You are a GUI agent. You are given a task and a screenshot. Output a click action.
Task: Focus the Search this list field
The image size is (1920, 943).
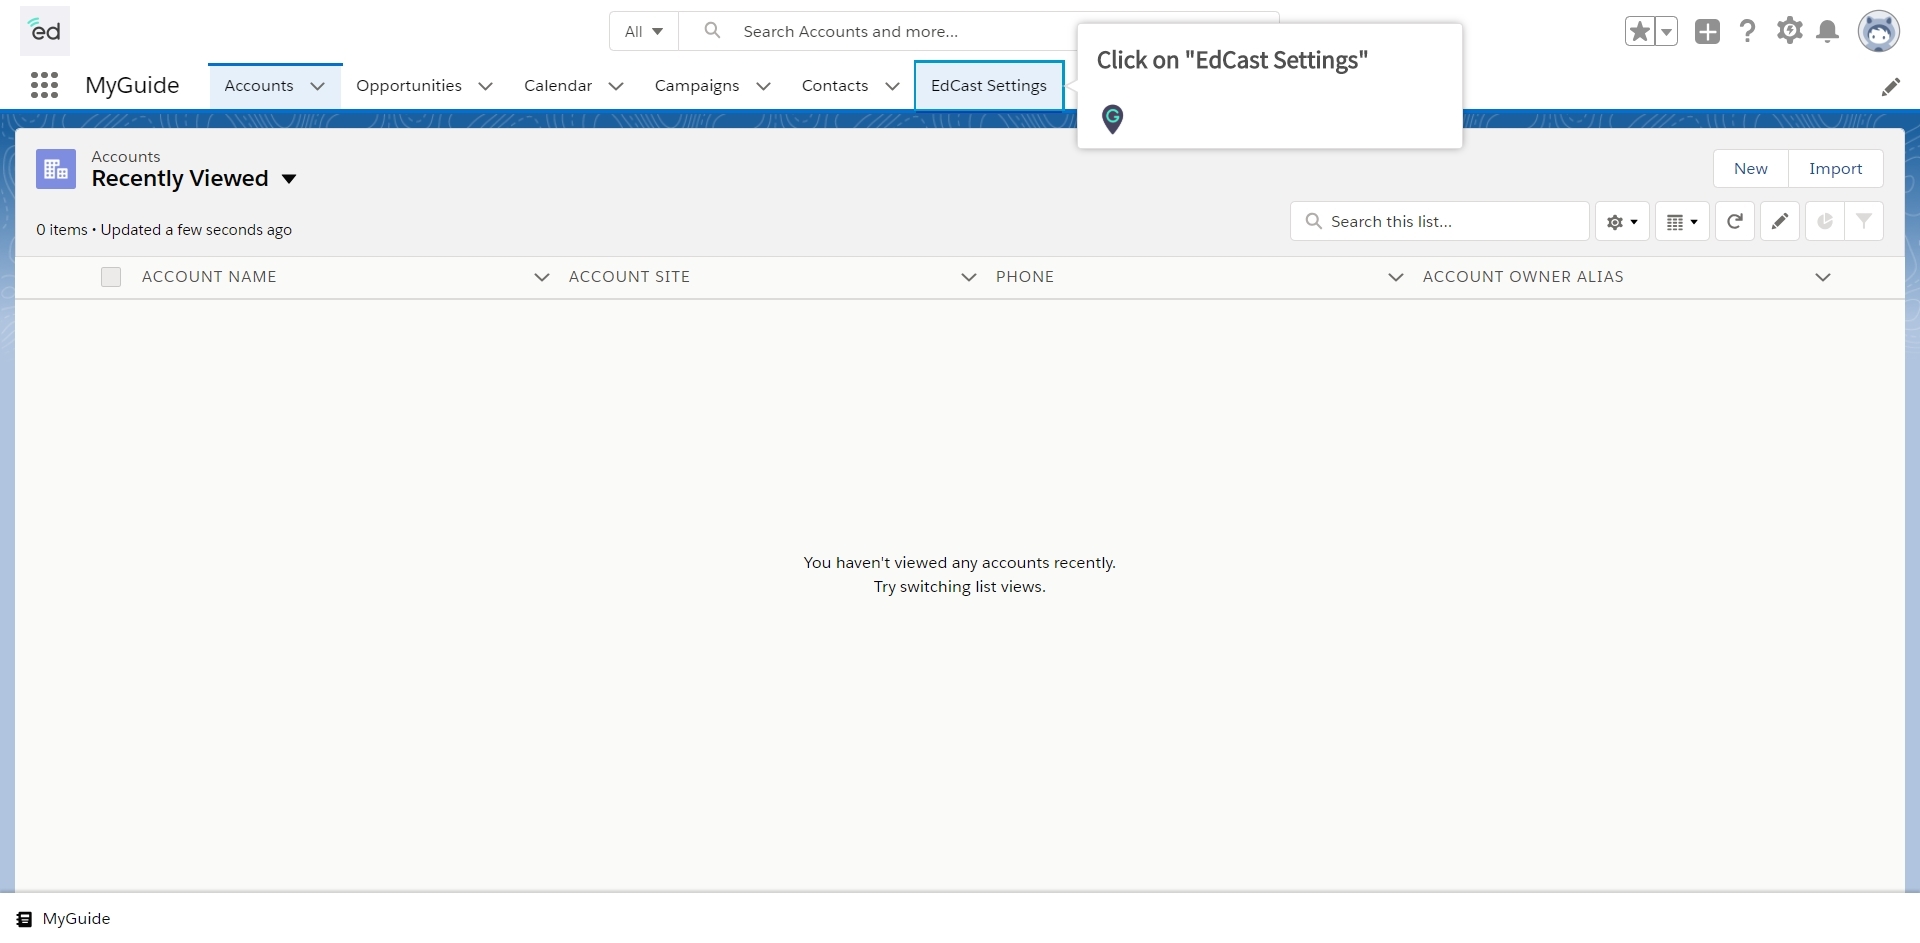click(x=1440, y=221)
